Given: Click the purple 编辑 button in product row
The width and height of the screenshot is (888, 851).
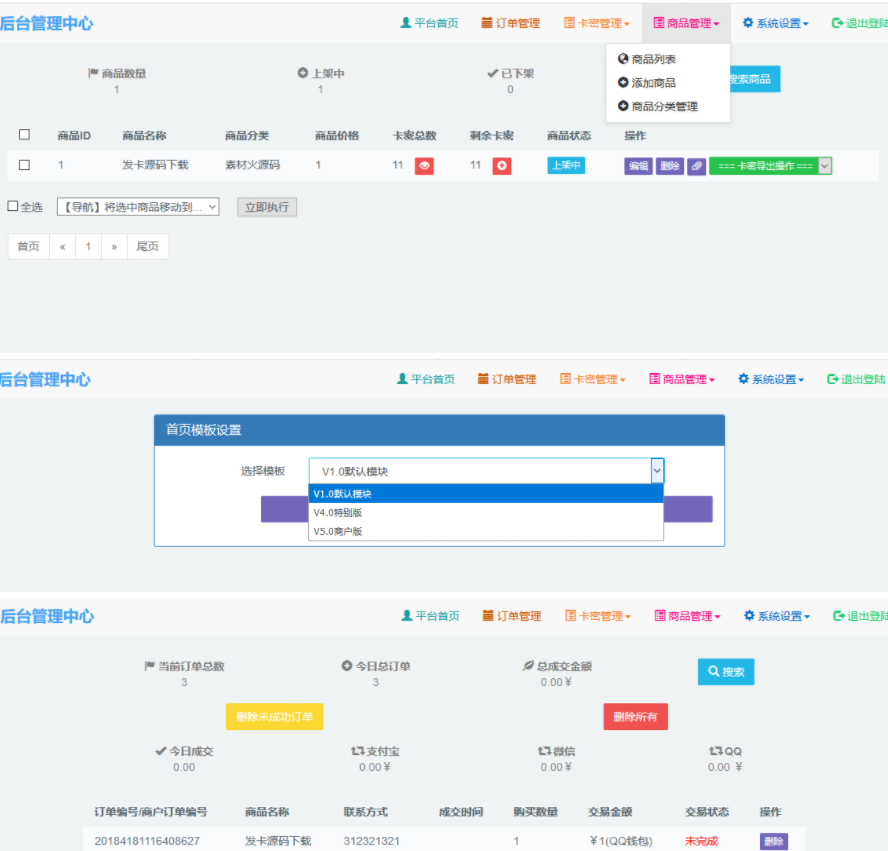Looking at the screenshot, I should 638,166.
